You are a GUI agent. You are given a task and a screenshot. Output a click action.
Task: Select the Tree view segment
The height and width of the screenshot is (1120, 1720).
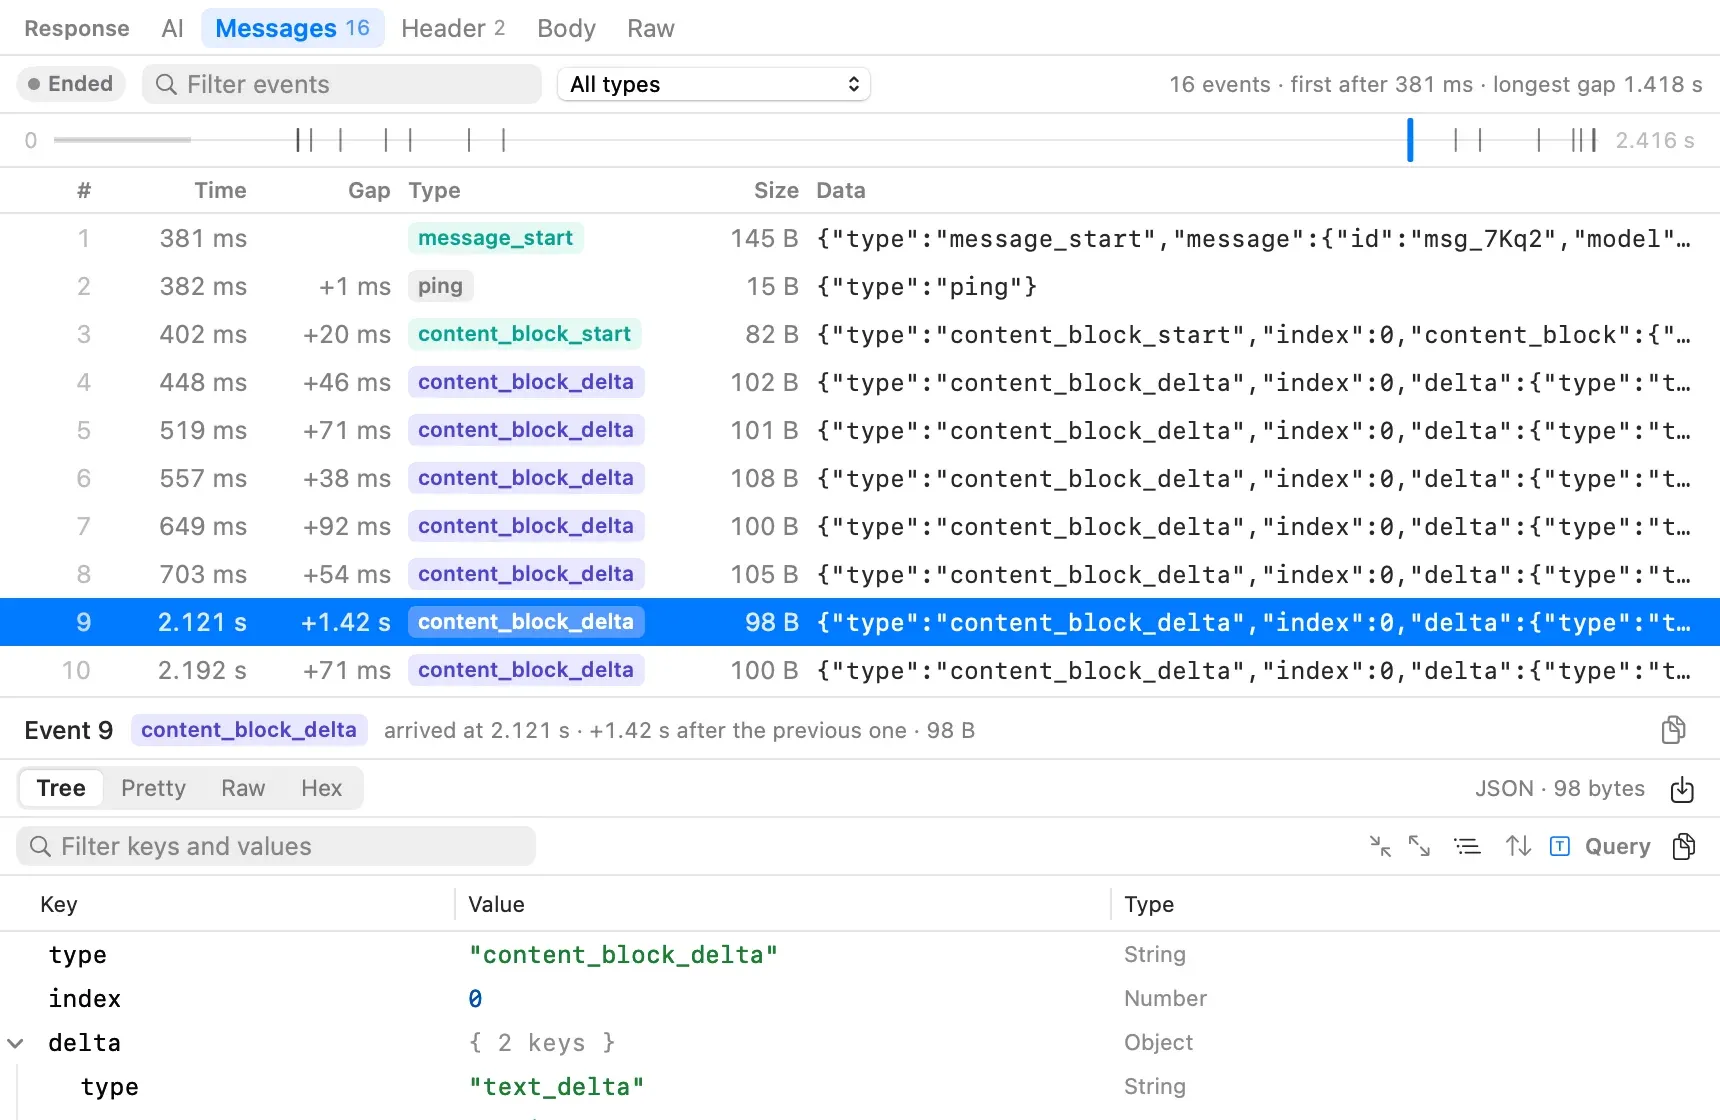coord(61,788)
